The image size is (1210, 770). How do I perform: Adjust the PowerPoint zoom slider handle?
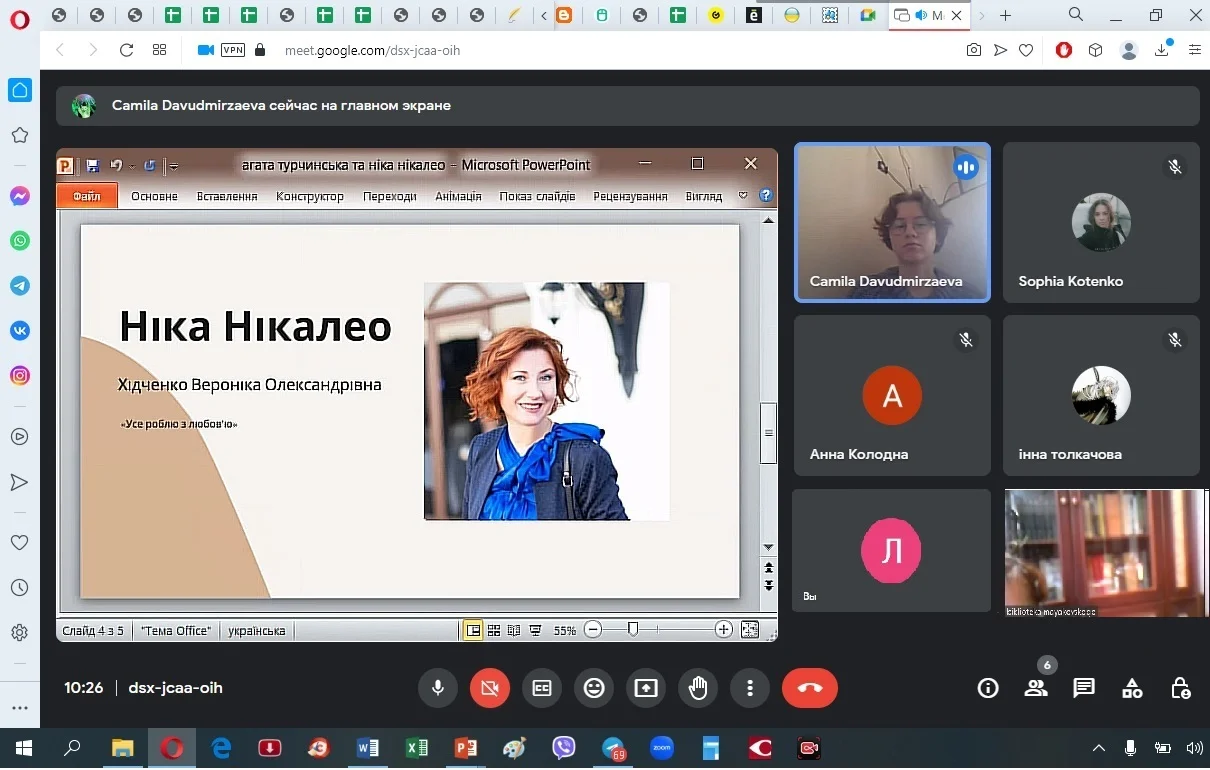(633, 629)
